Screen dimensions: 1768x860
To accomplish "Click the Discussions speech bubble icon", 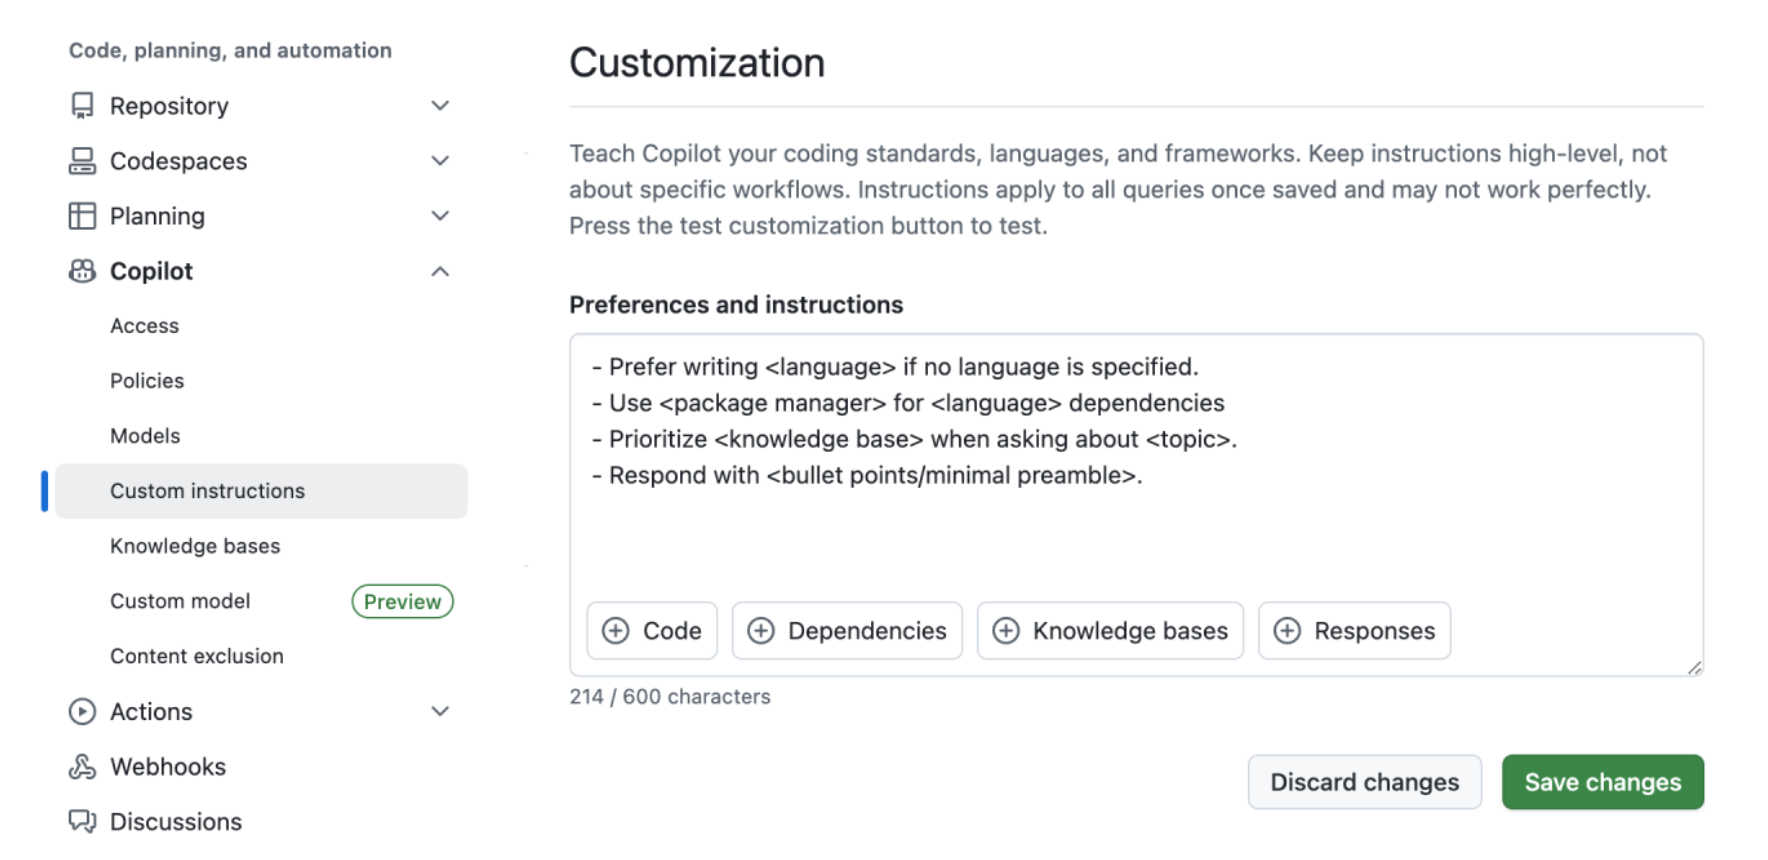I will coord(82,821).
